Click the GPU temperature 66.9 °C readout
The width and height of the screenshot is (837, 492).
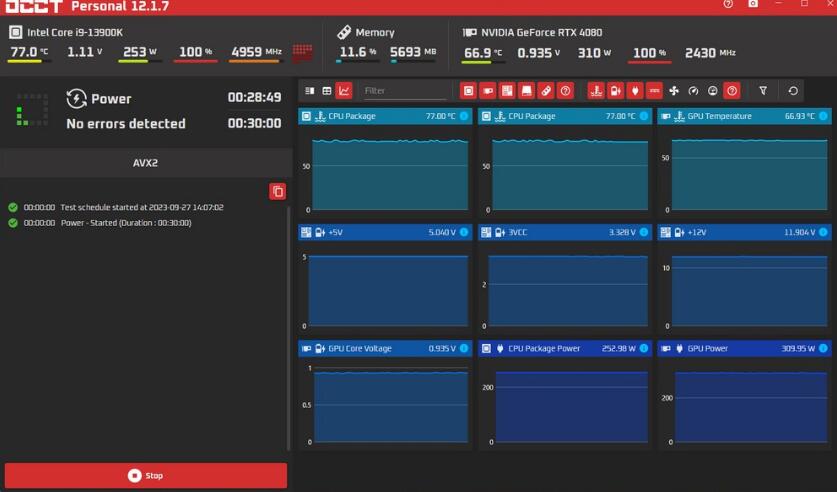pos(483,53)
